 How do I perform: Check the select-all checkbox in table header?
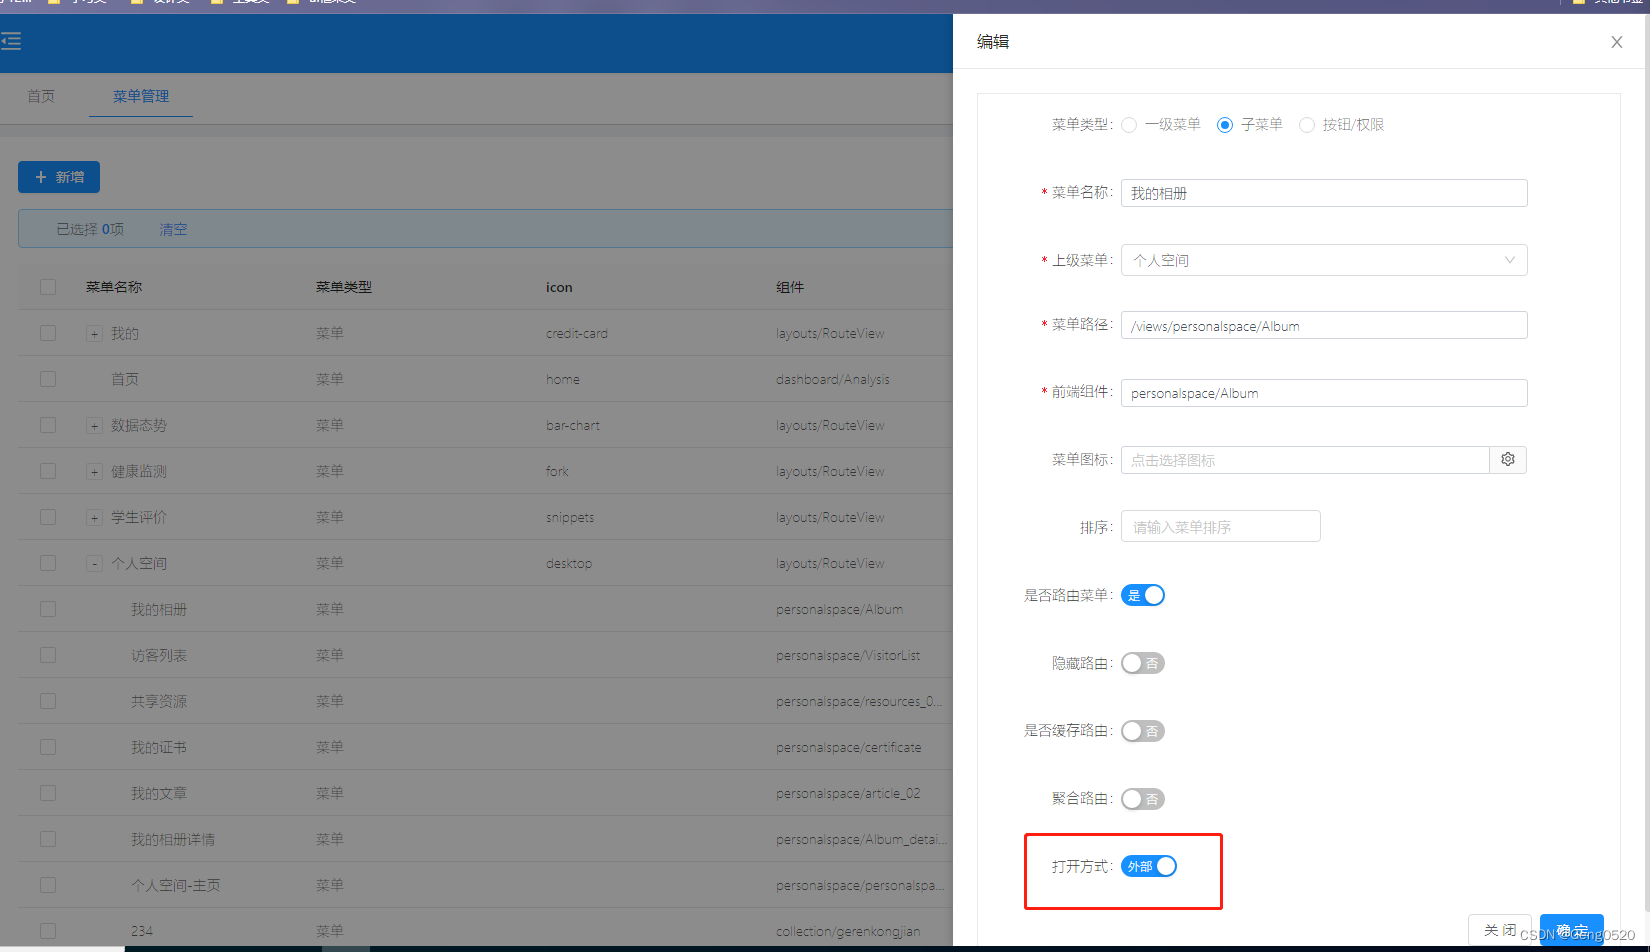(x=48, y=287)
